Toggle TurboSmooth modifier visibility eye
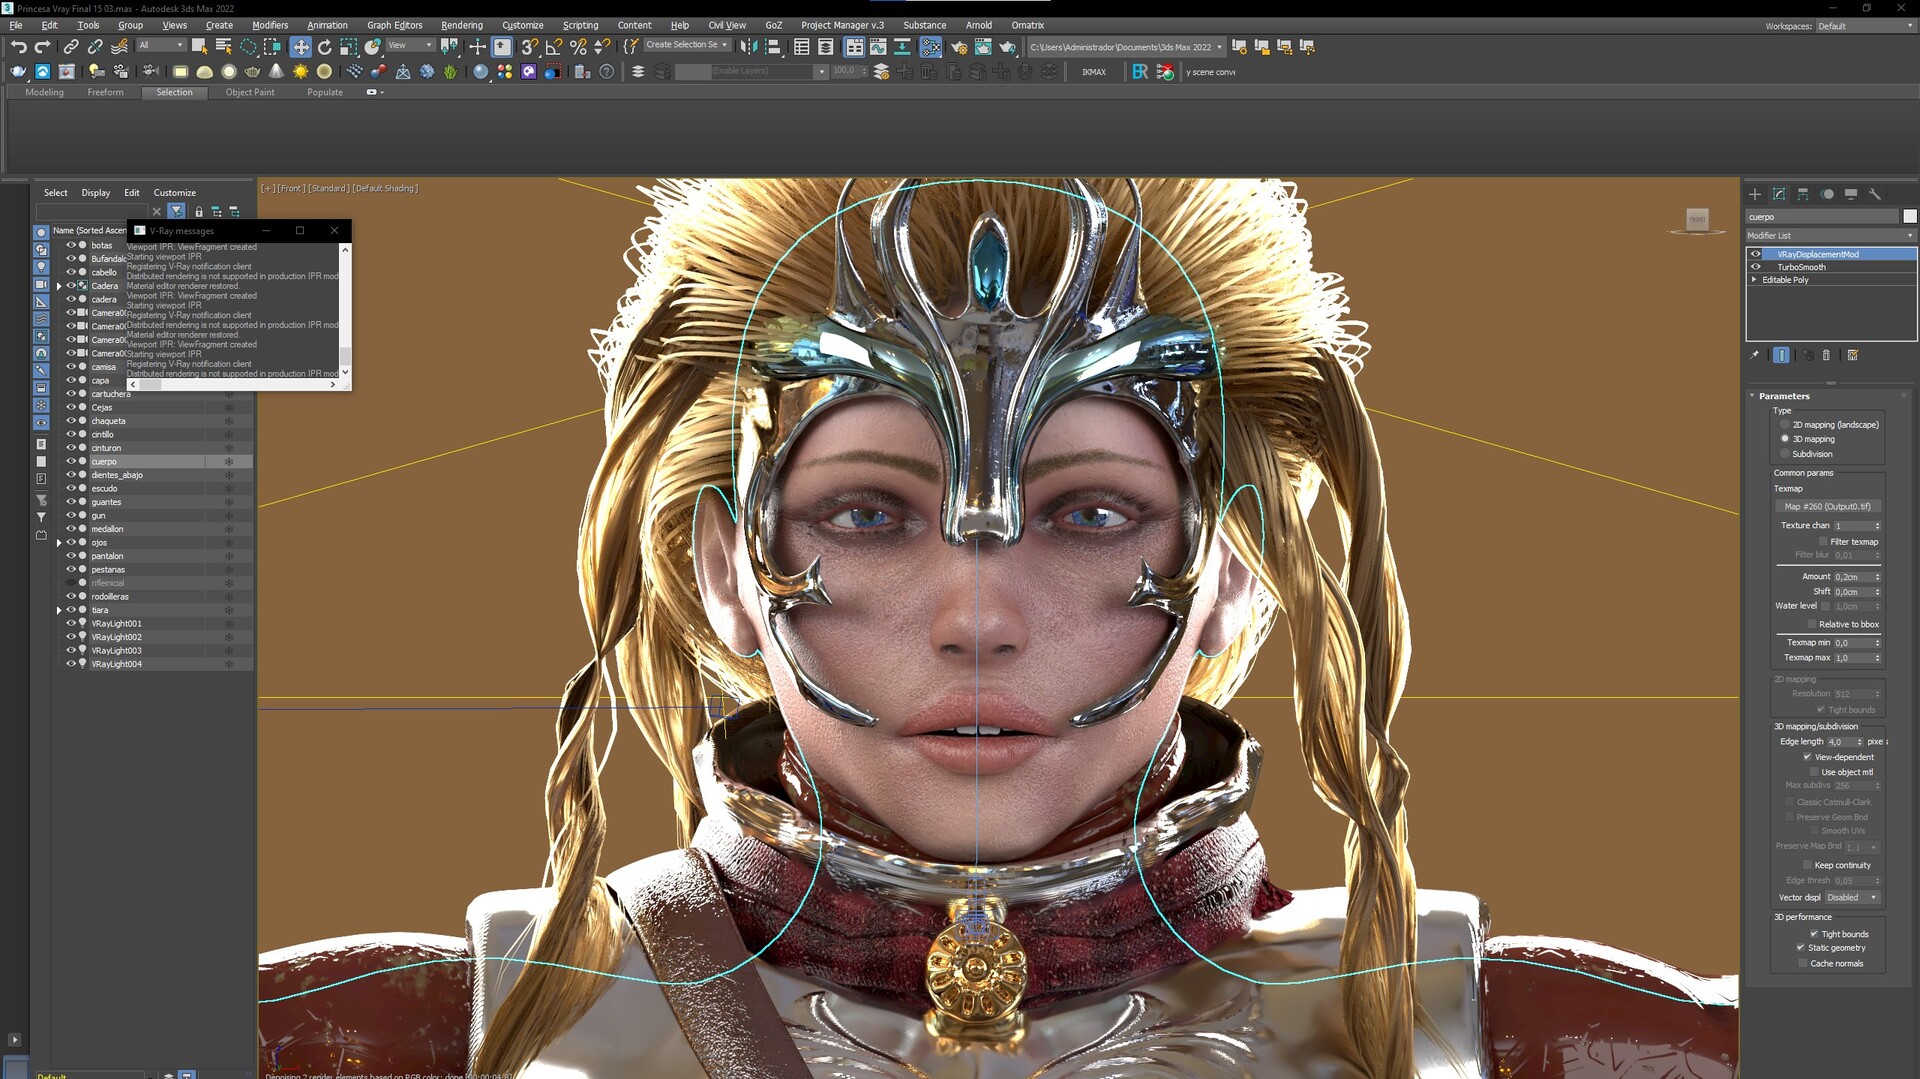The image size is (1920, 1079). [x=1756, y=267]
